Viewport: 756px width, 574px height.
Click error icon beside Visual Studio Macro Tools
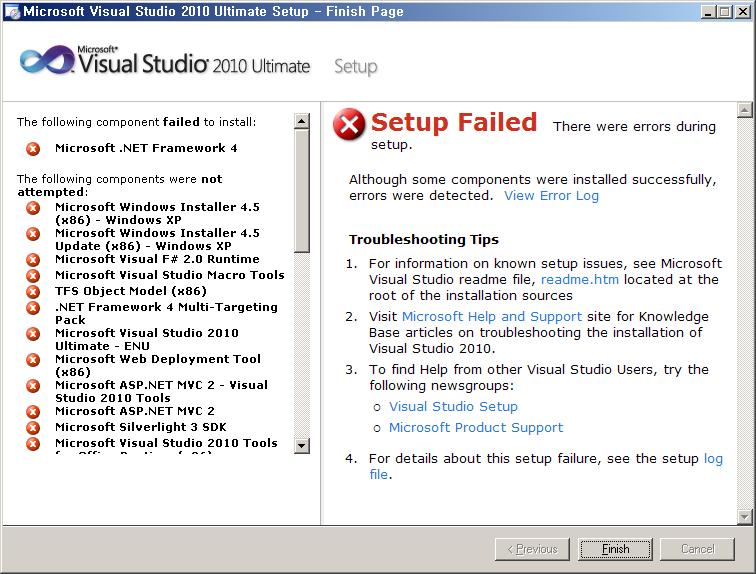(x=33, y=276)
